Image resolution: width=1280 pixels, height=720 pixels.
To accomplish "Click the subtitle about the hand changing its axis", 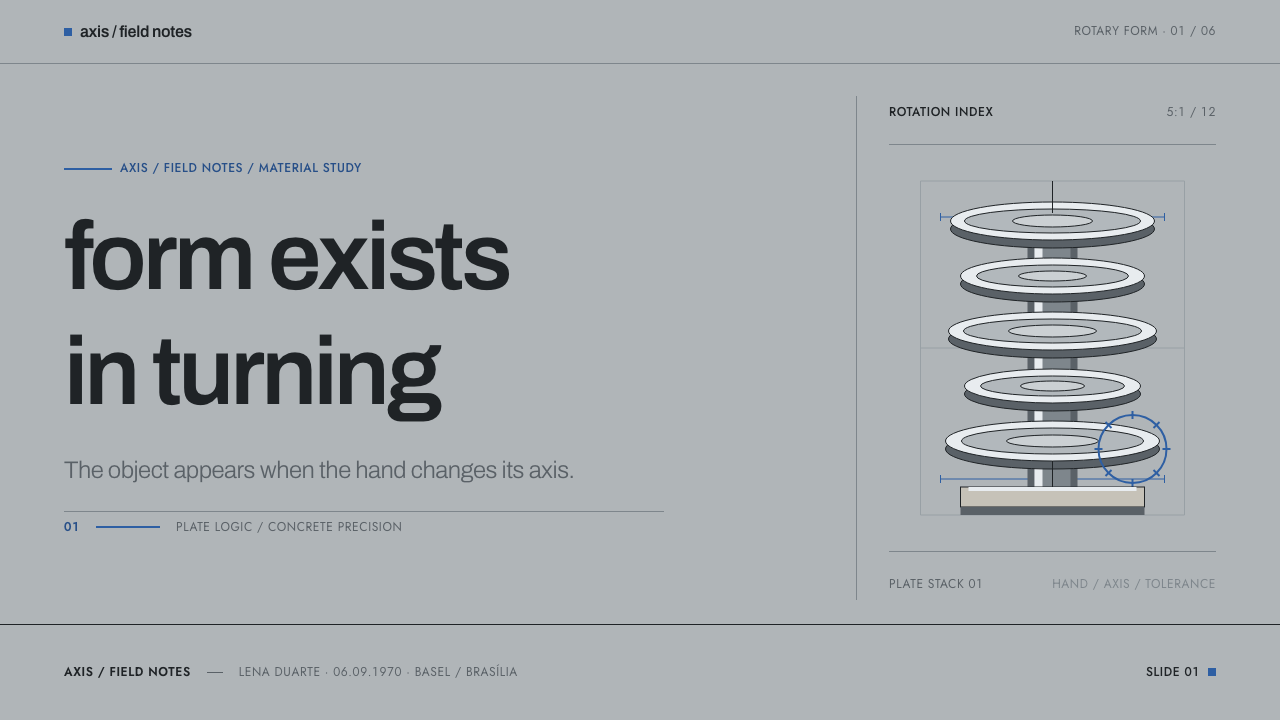I will pos(319,470).
